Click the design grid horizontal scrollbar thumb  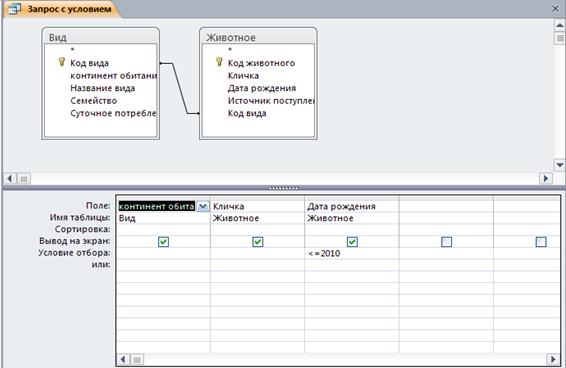click(x=137, y=359)
